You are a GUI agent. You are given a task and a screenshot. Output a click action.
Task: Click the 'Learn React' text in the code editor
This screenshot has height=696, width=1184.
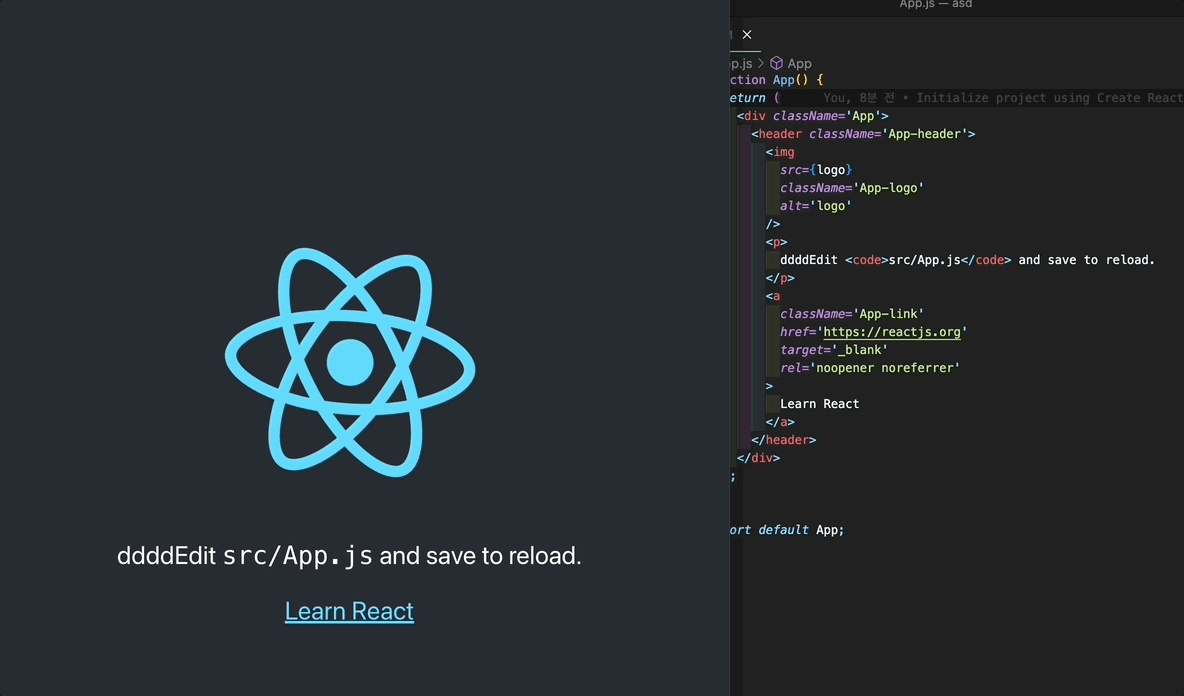(x=819, y=404)
